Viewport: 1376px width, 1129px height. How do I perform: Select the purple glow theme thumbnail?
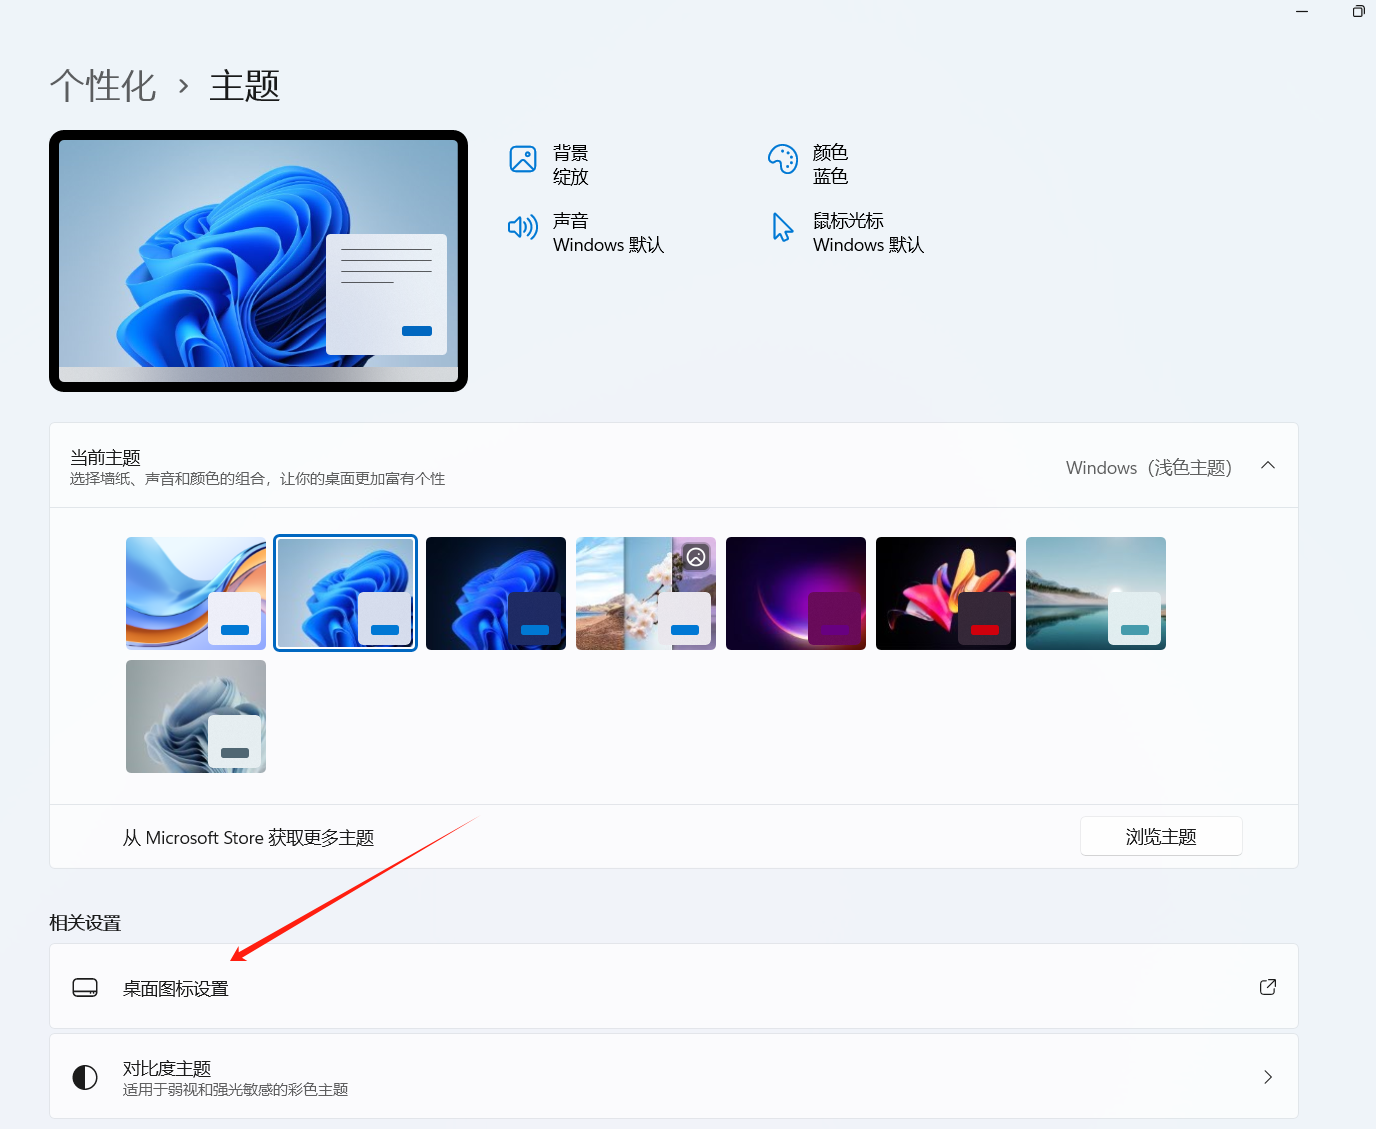(x=796, y=593)
